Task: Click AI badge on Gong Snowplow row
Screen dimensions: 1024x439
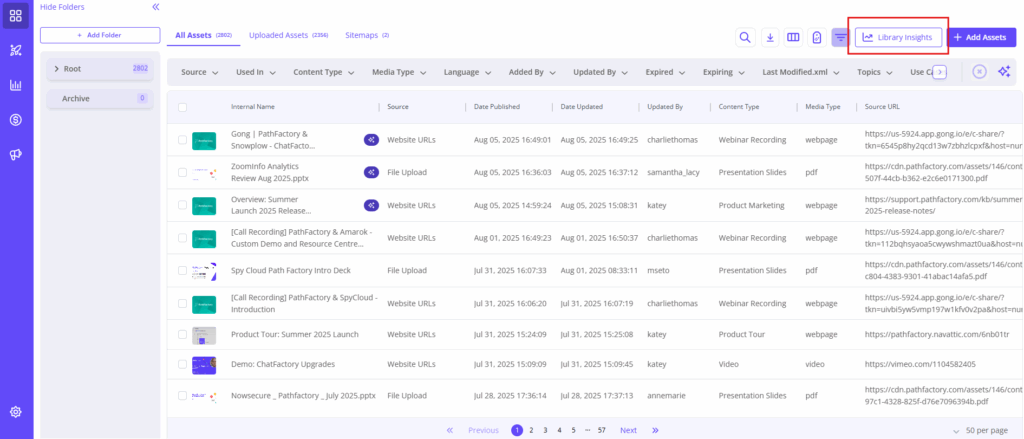Action: pyautogui.click(x=371, y=140)
